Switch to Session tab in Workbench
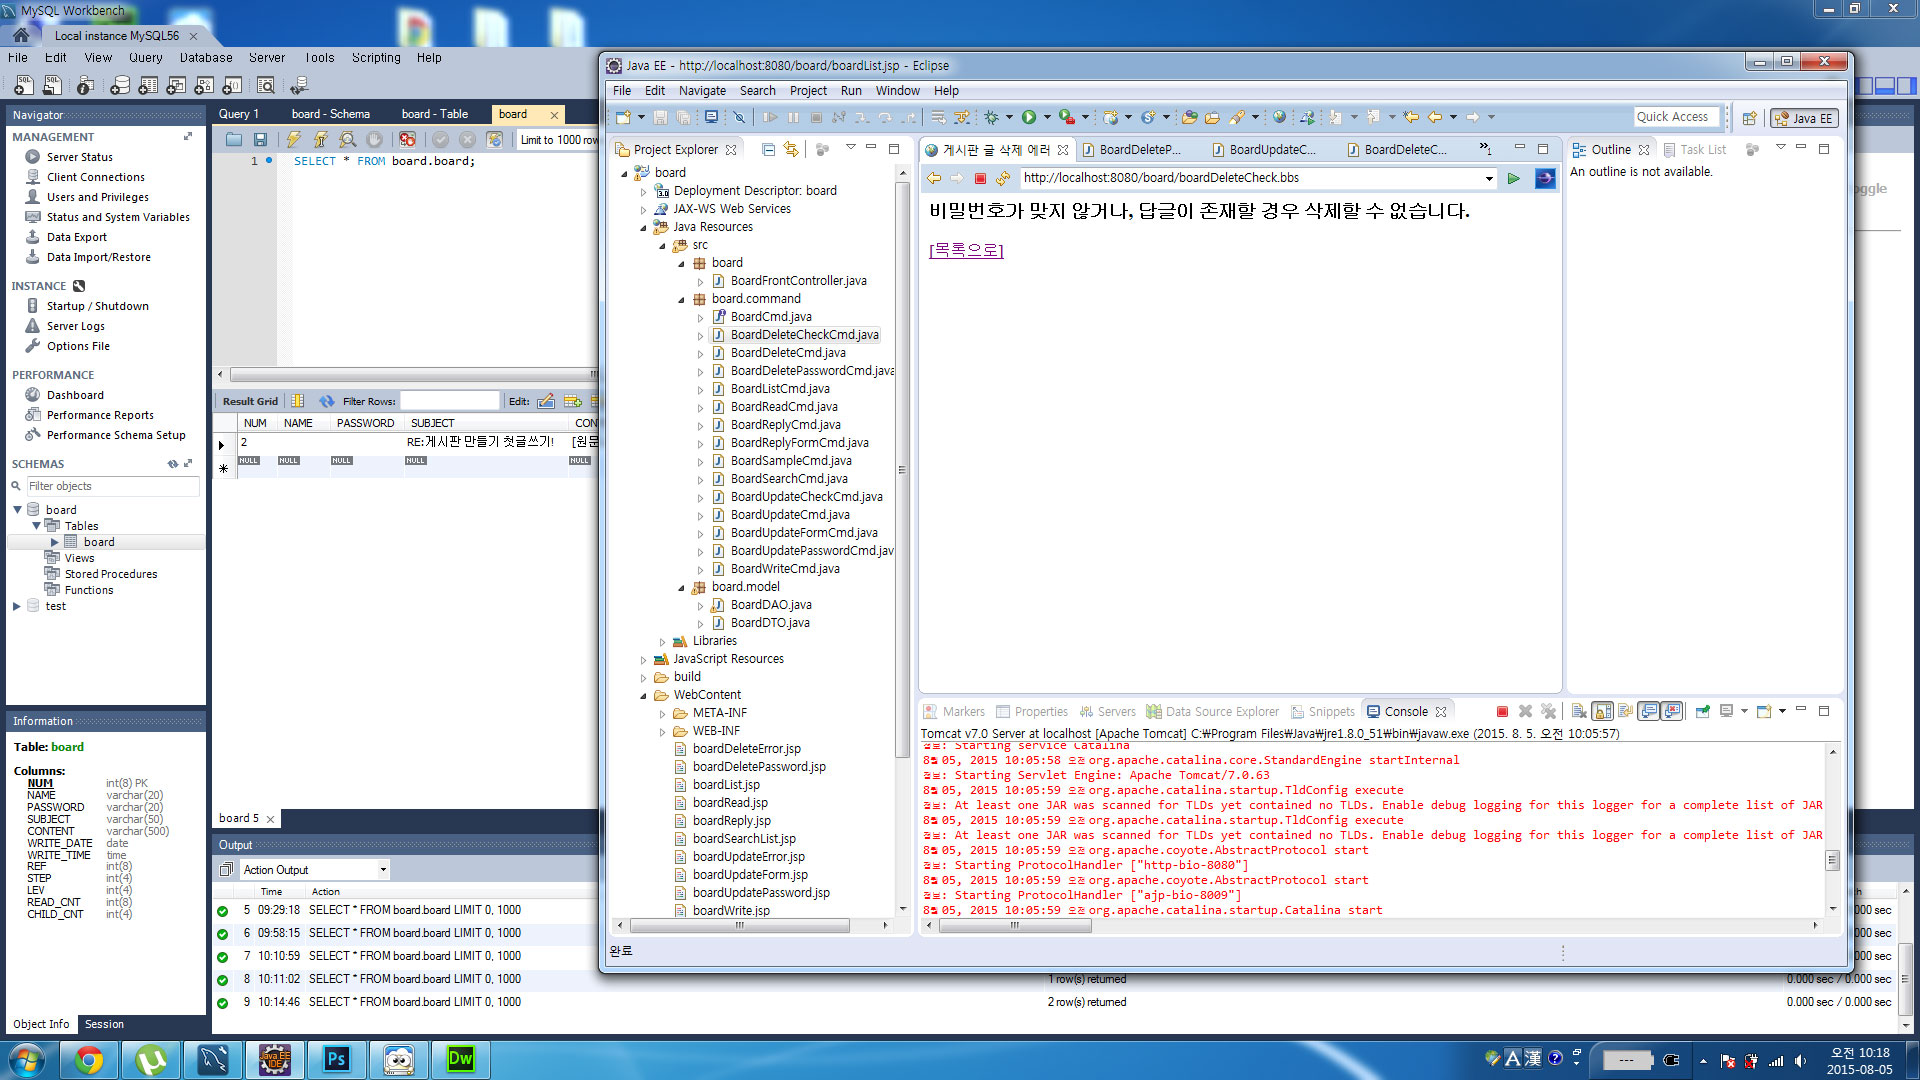Viewport: 1920px width, 1080px height. pyautogui.click(x=104, y=1024)
